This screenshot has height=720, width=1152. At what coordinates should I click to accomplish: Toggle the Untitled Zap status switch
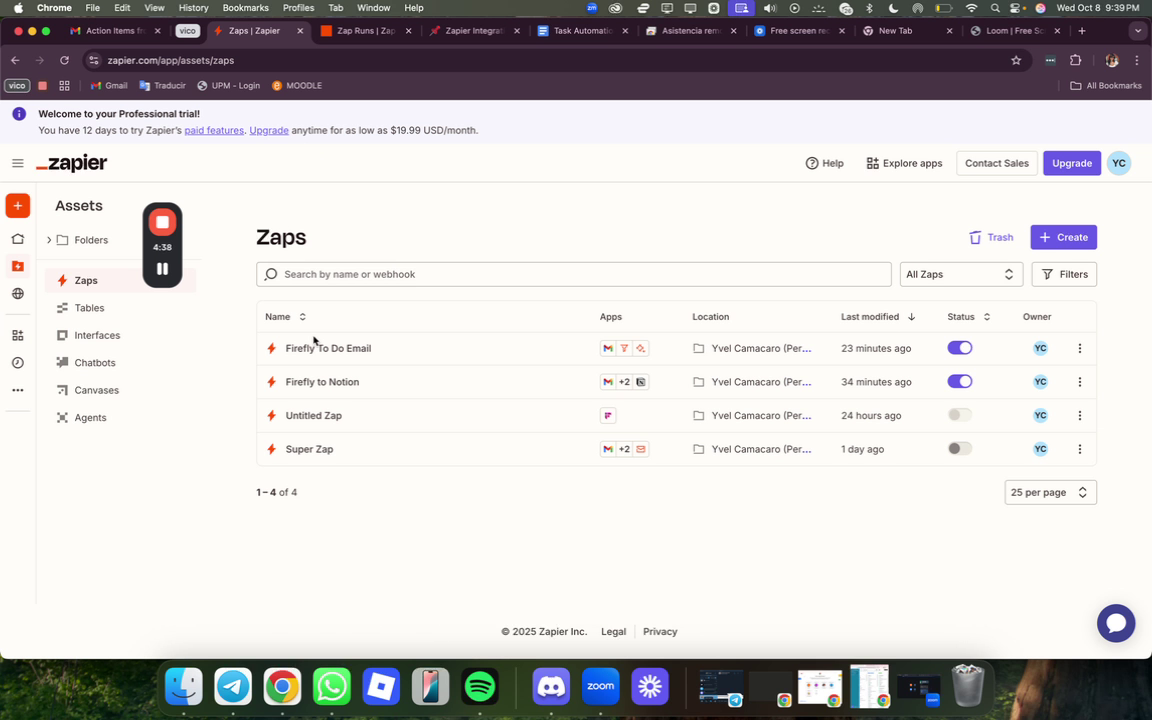tap(960, 415)
